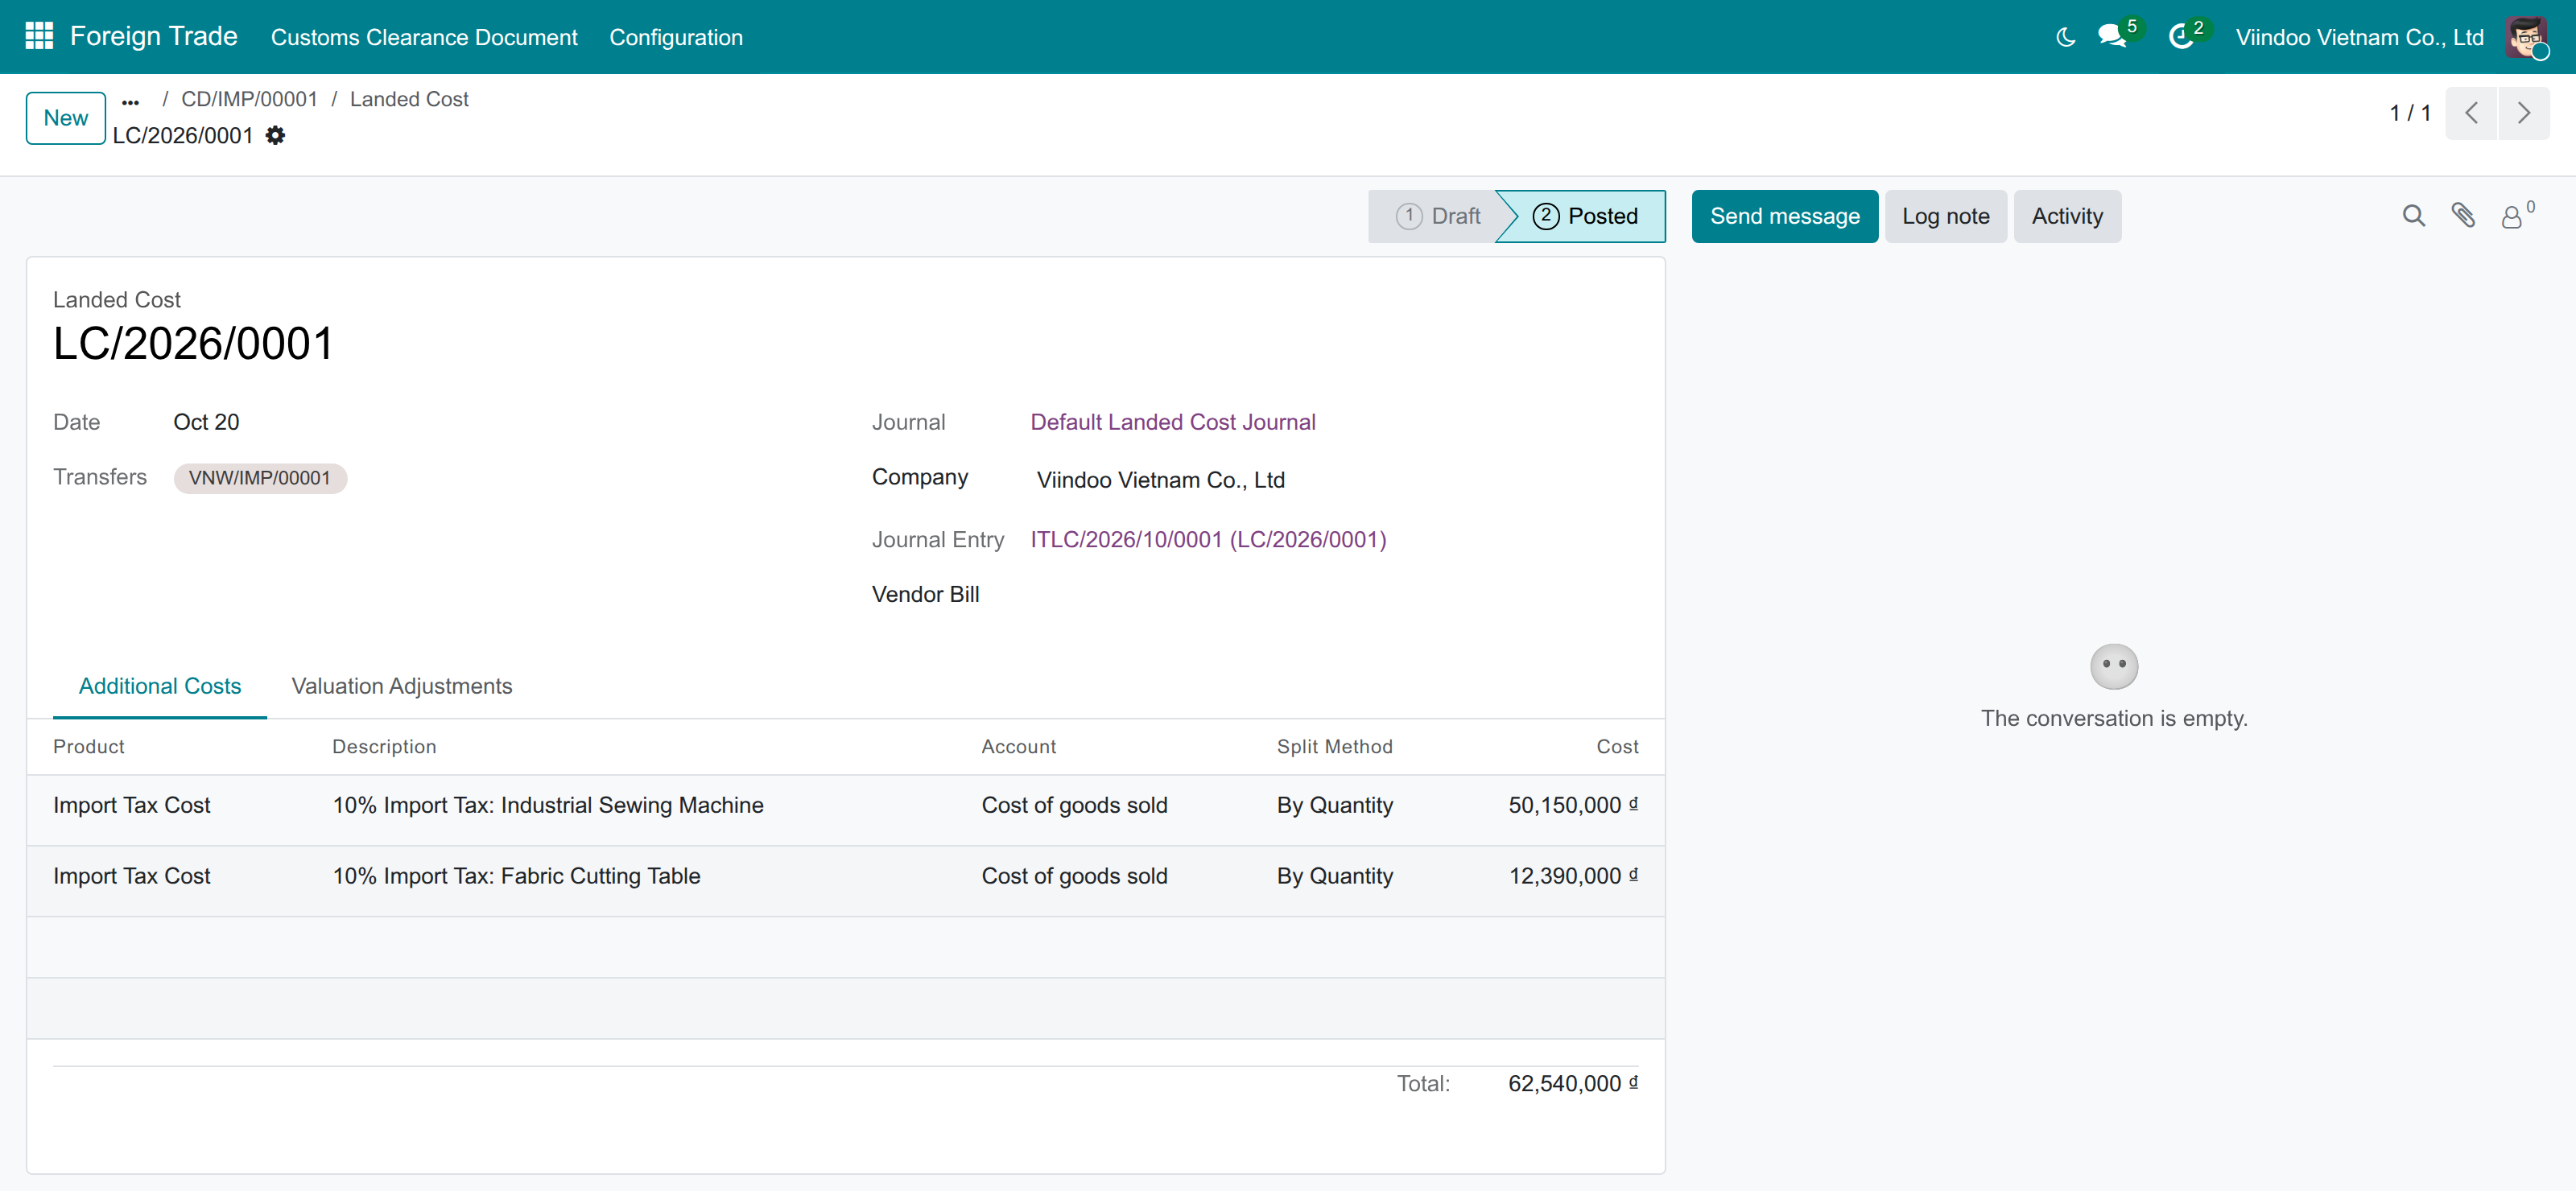Open Customs Clearance Document menu
The height and width of the screenshot is (1191, 2576).
coord(424,37)
